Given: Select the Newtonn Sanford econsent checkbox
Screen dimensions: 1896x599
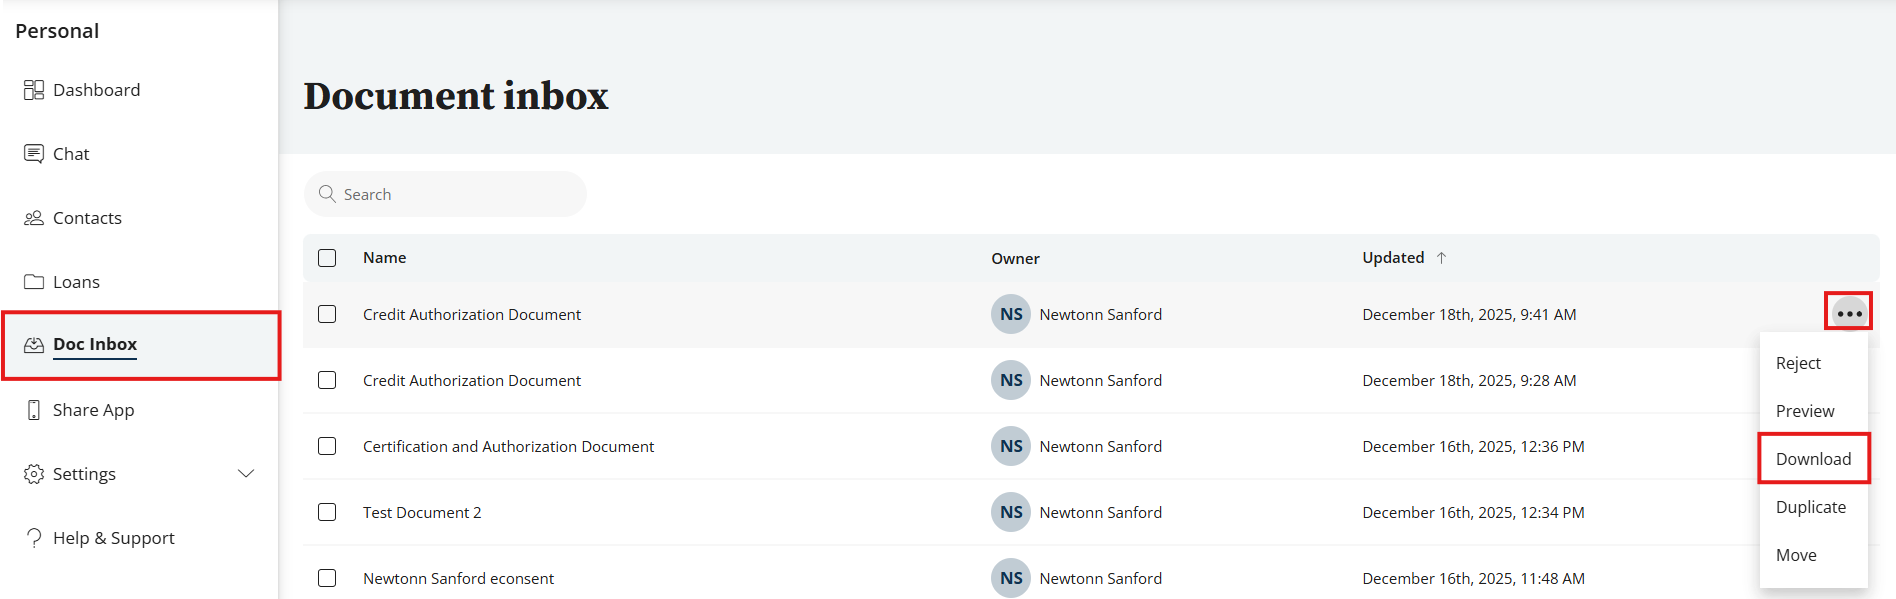Looking at the screenshot, I should click(327, 578).
